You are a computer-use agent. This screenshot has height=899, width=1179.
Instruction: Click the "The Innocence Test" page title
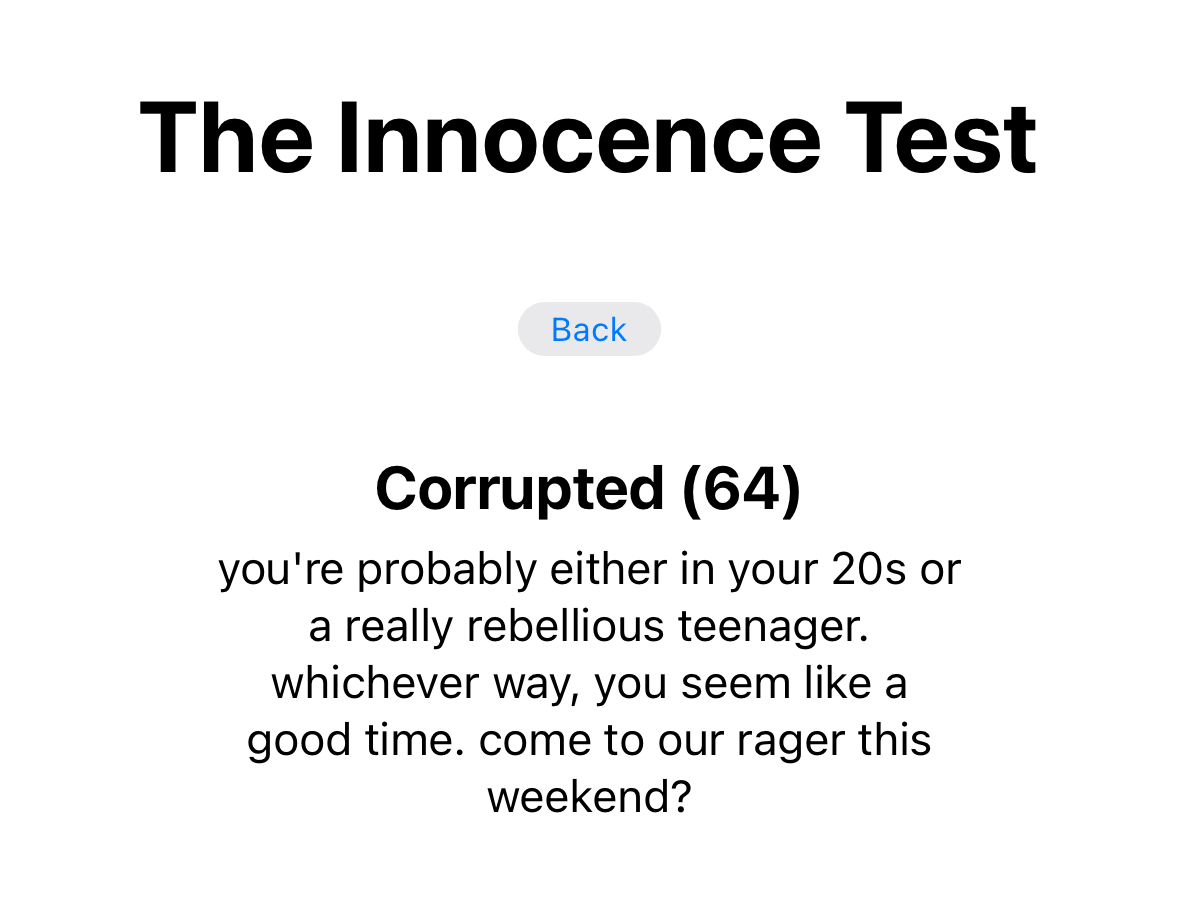point(588,139)
